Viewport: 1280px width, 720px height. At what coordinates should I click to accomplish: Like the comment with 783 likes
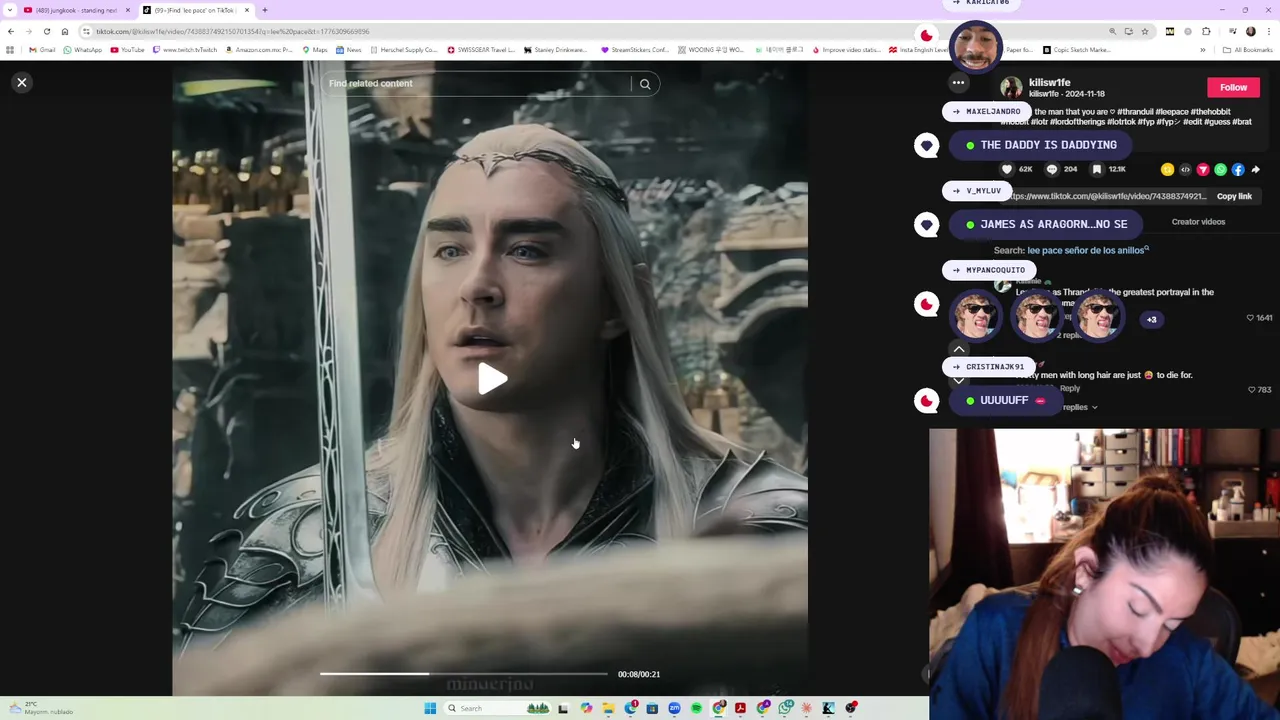point(1251,389)
